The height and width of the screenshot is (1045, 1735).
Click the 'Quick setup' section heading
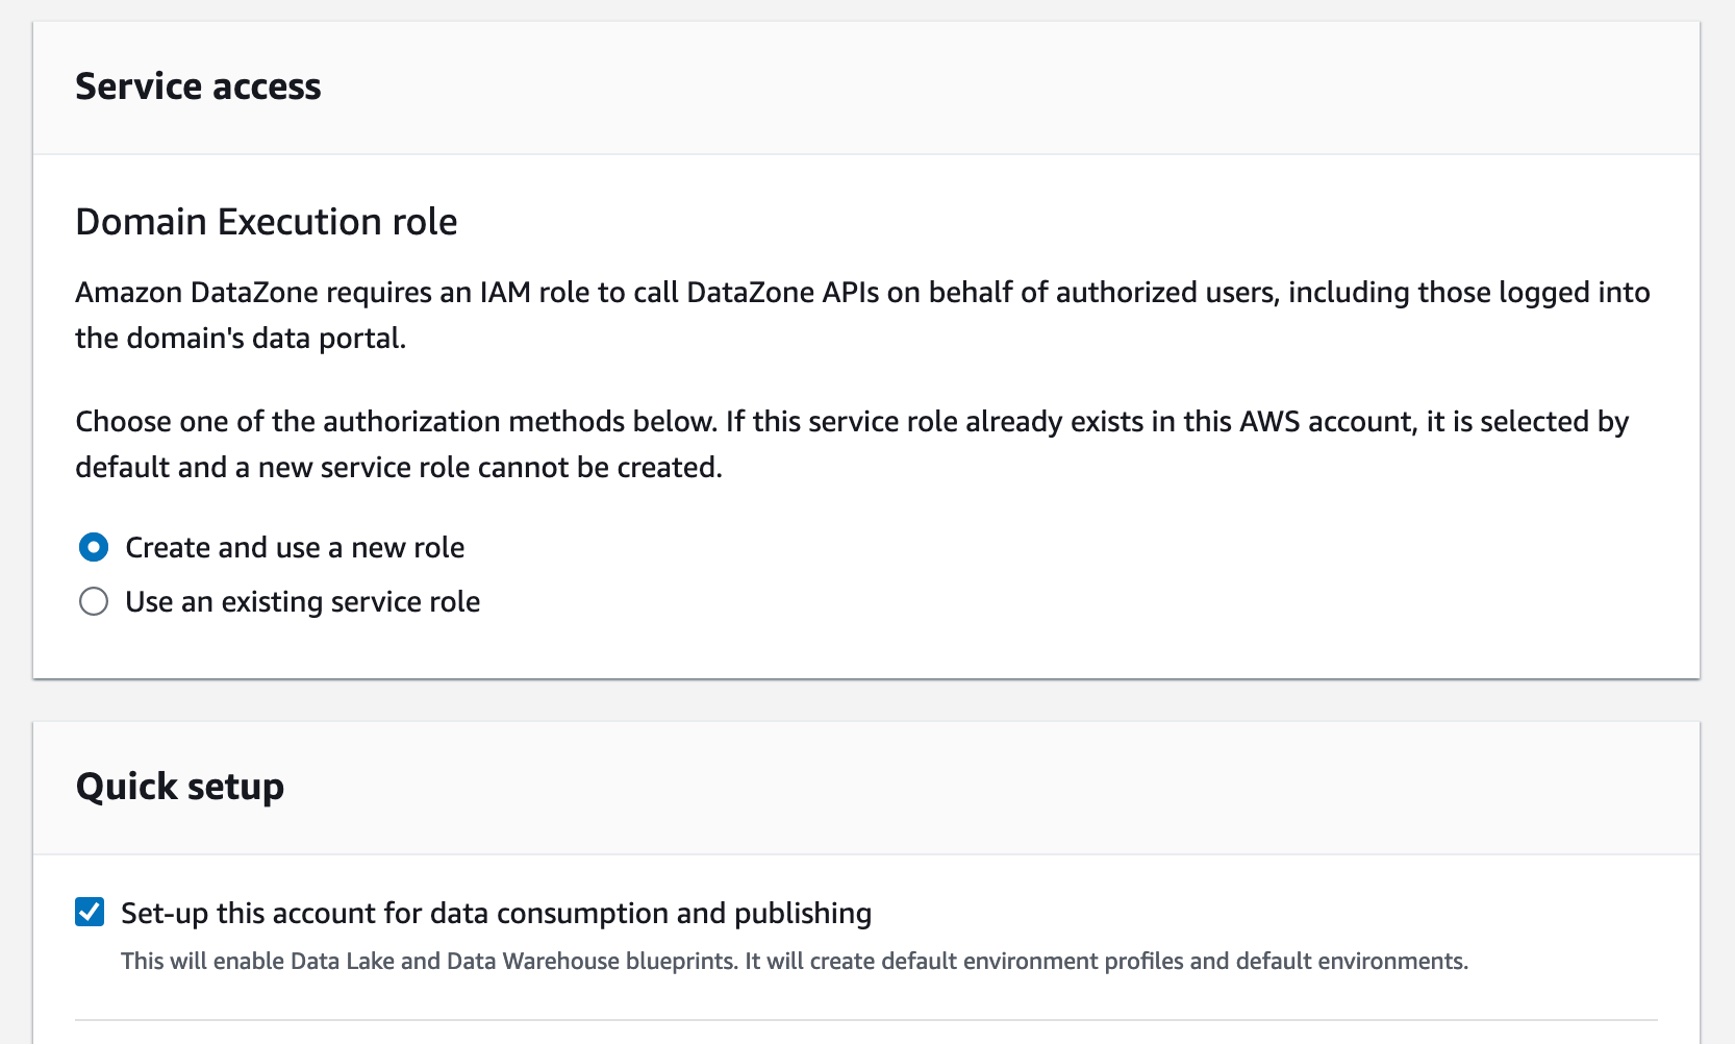pyautogui.click(x=180, y=786)
